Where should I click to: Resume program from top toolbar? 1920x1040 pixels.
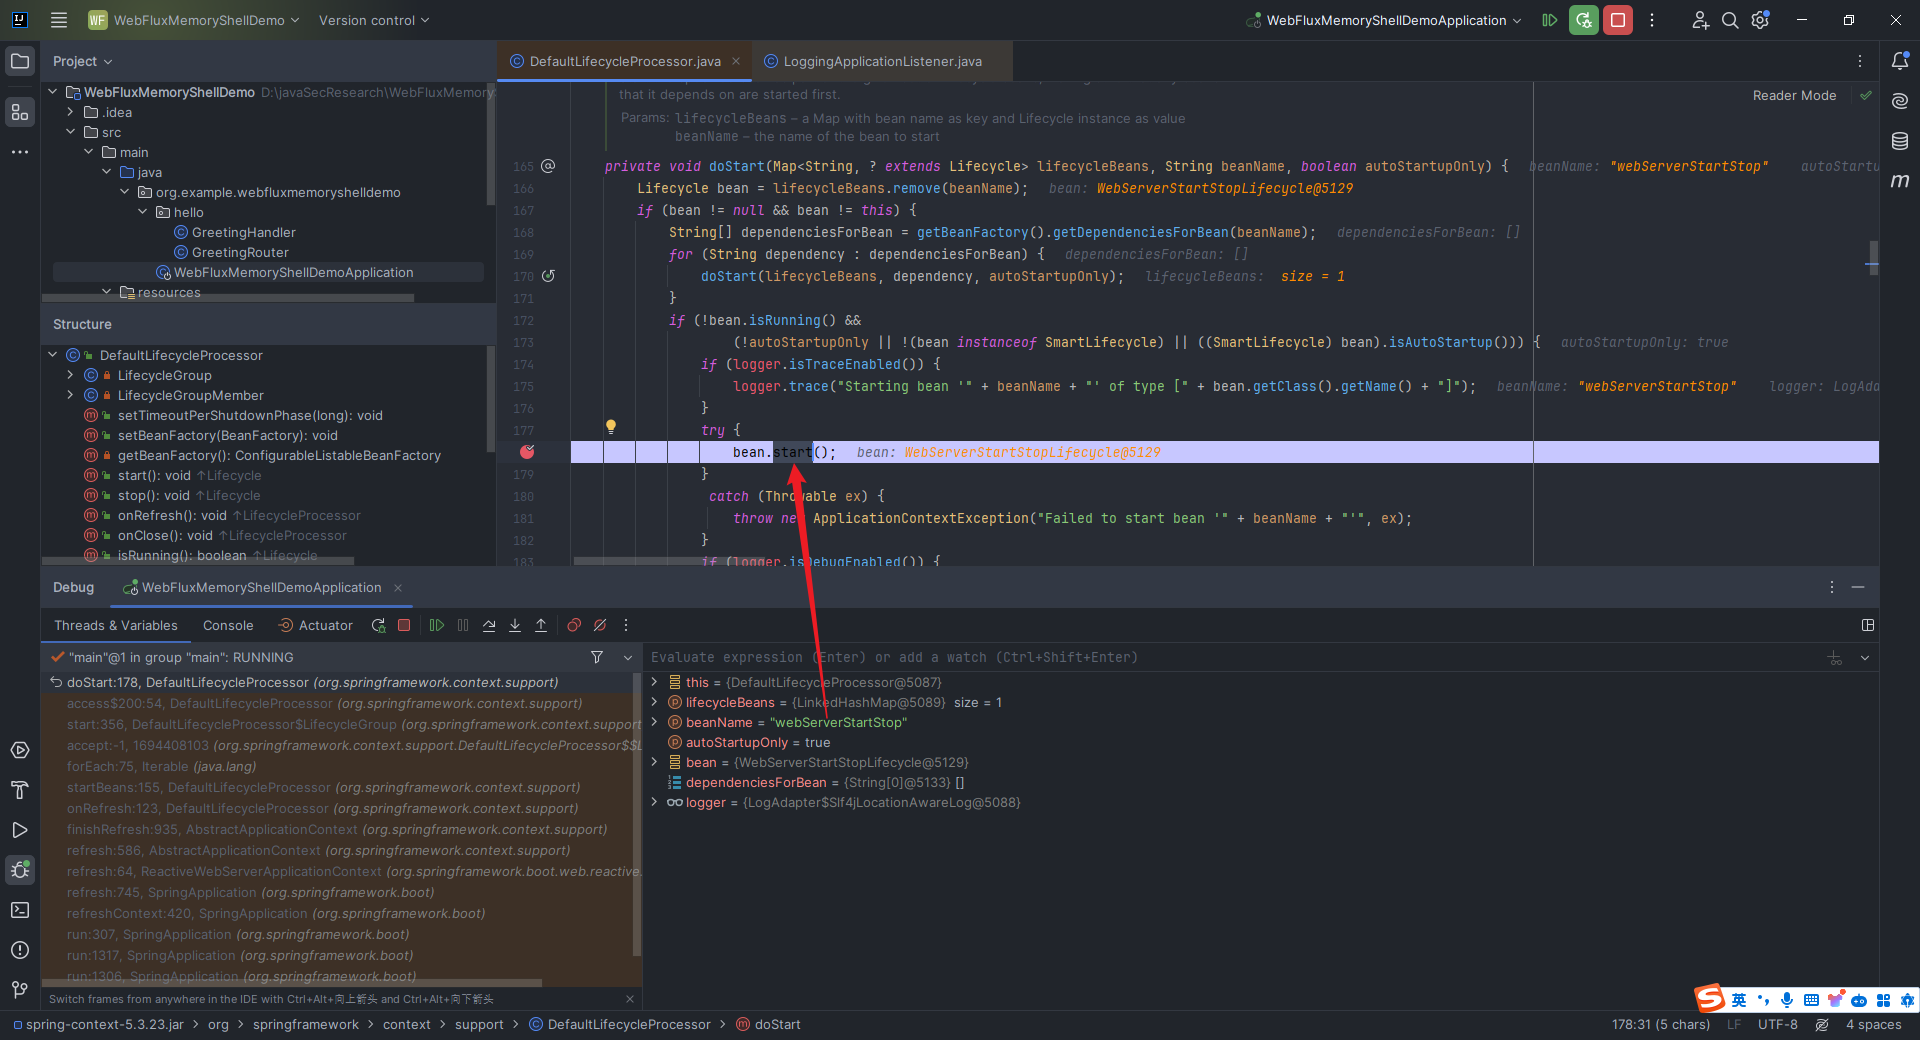point(1549,20)
